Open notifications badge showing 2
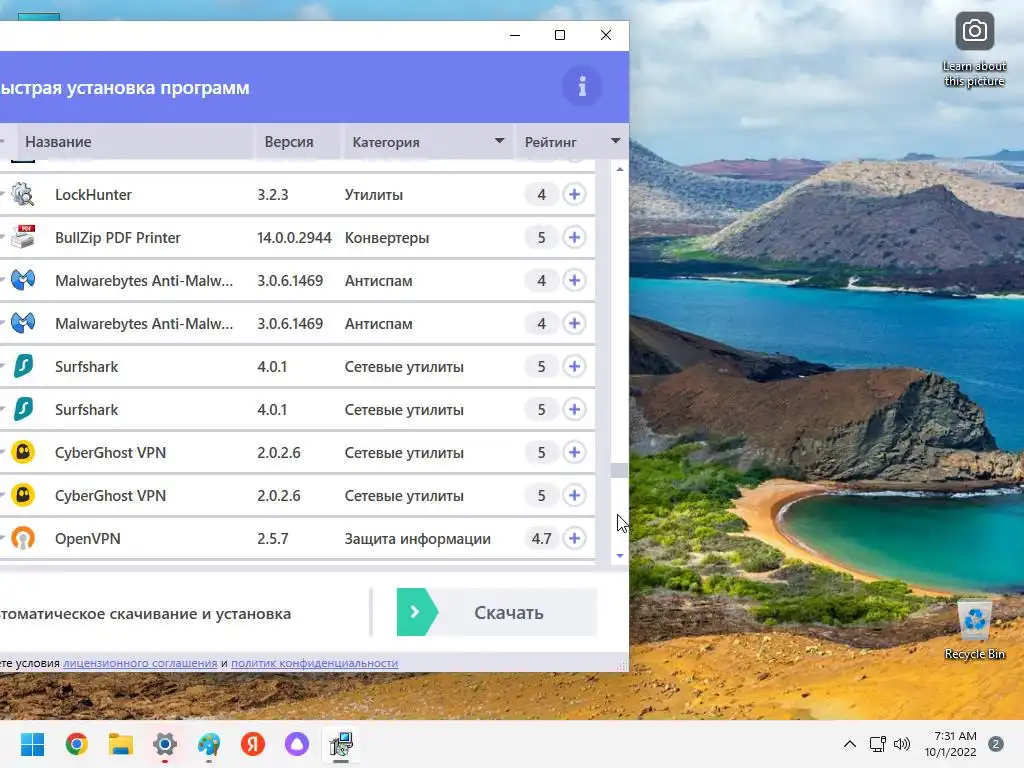The height and width of the screenshot is (768, 1024). tap(996, 744)
